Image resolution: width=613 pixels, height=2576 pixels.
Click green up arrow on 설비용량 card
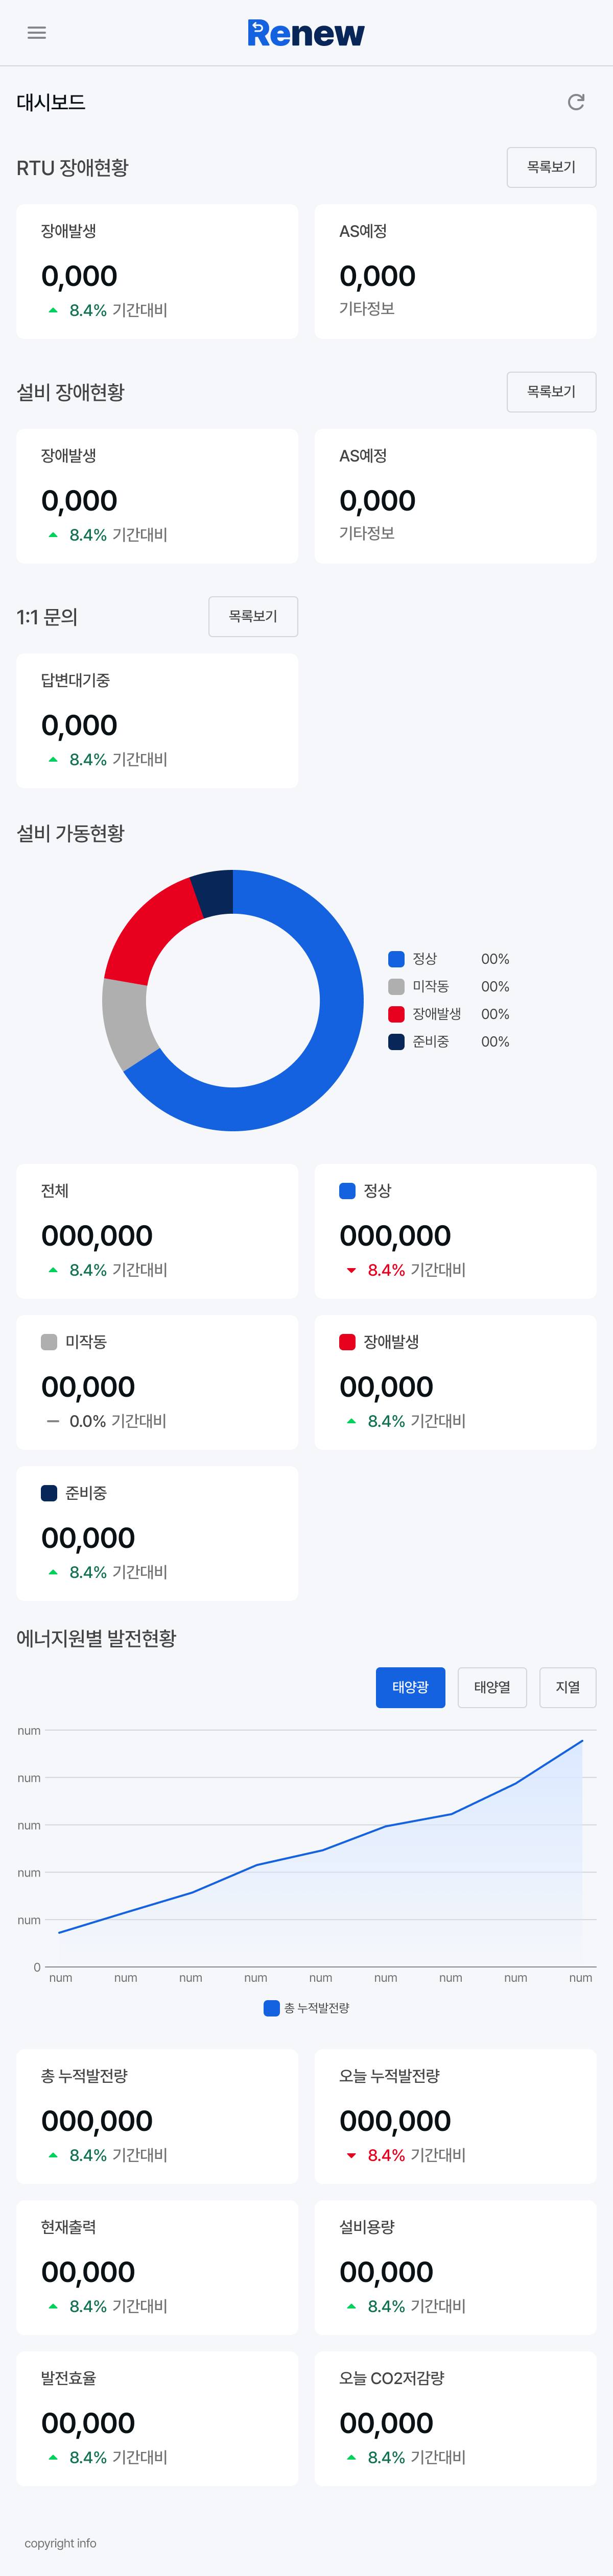click(351, 2306)
